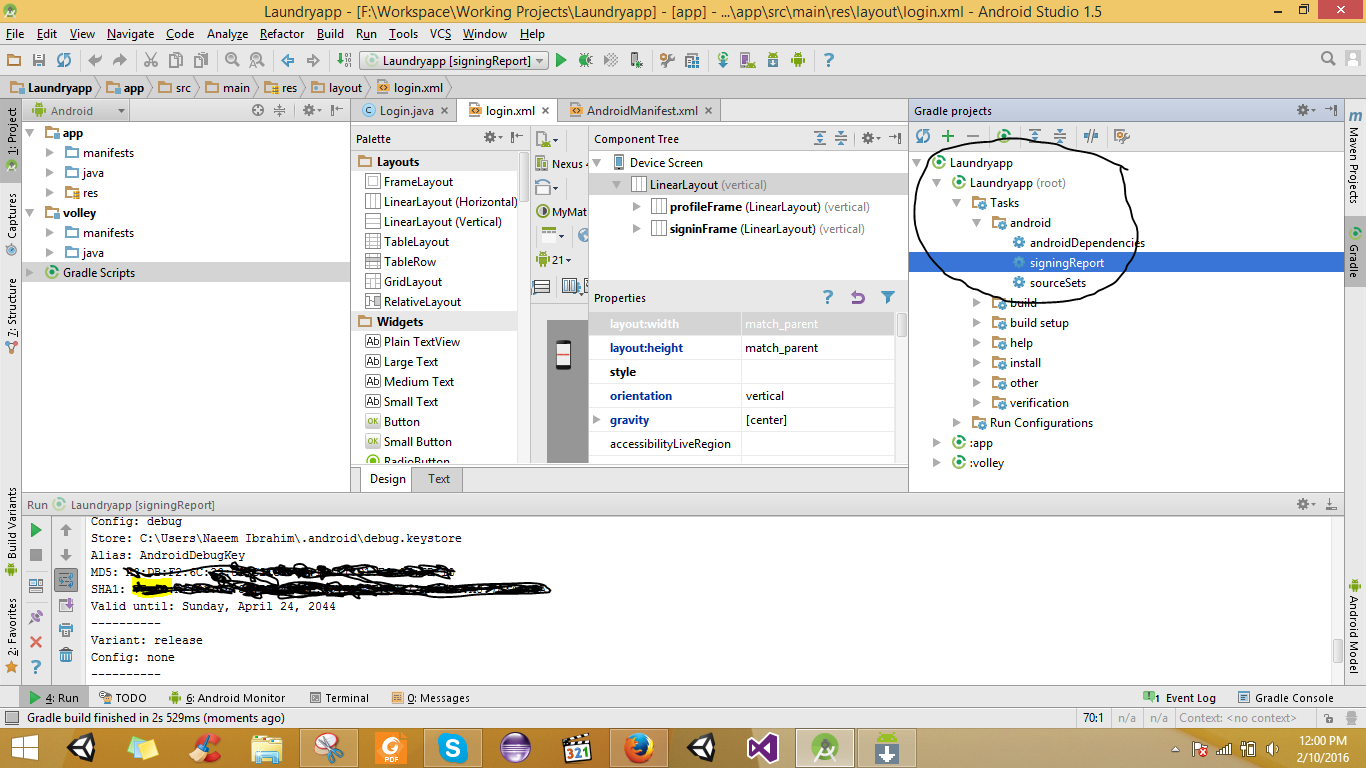1366x768 pixels.
Task: Open the Analyze menu
Action: [227, 34]
